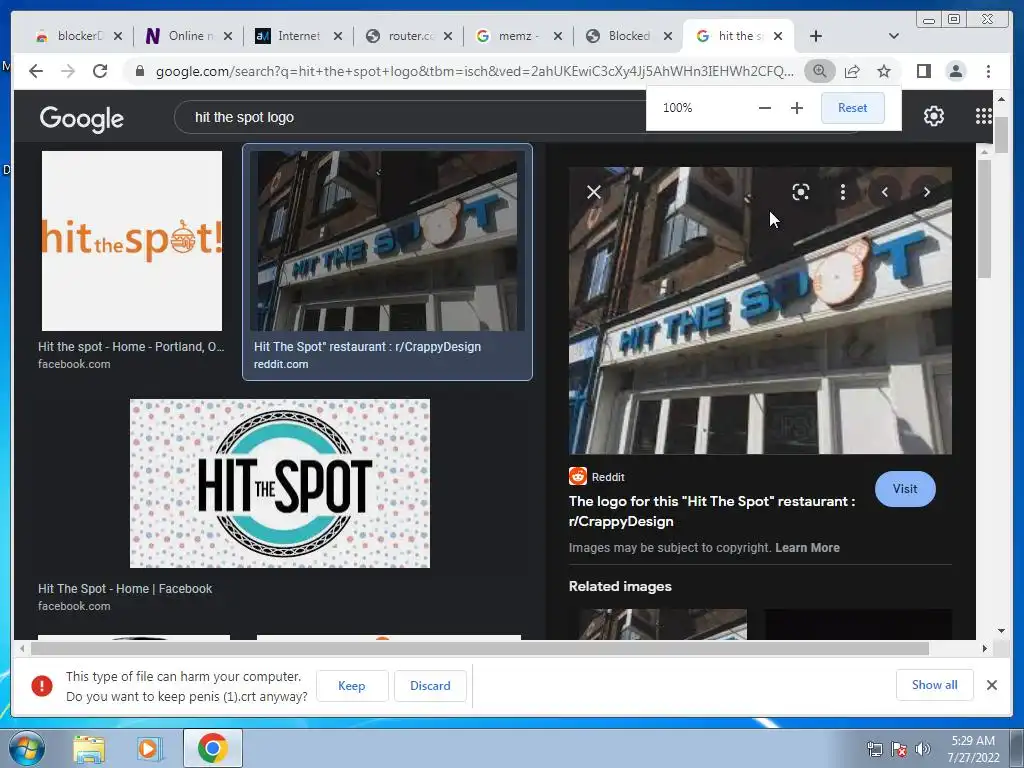Screen dimensions: 1024x768
Task: Open Google quick settings gear
Action: click(934, 116)
